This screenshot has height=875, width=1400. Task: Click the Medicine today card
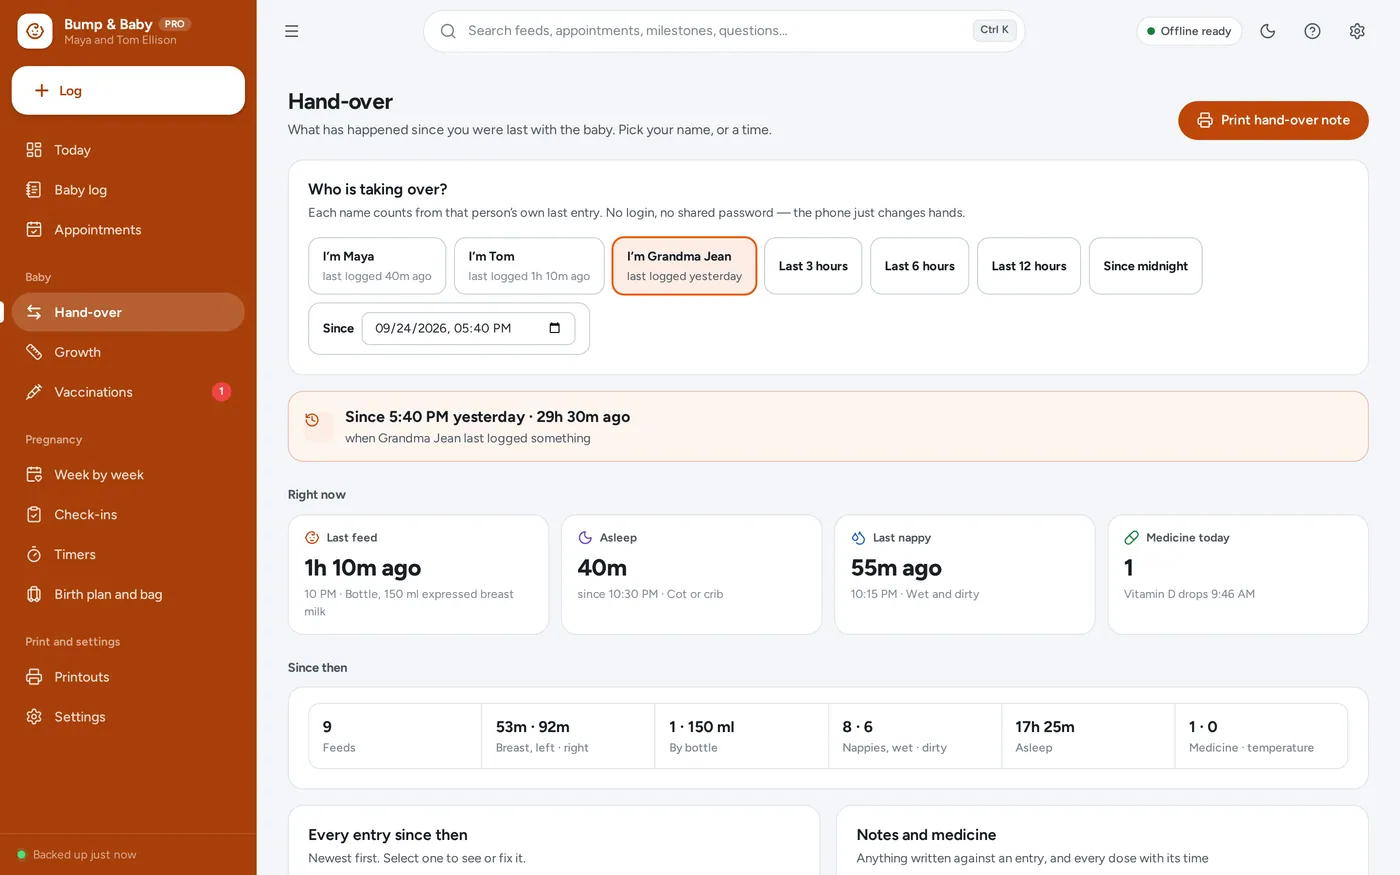(1238, 574)
